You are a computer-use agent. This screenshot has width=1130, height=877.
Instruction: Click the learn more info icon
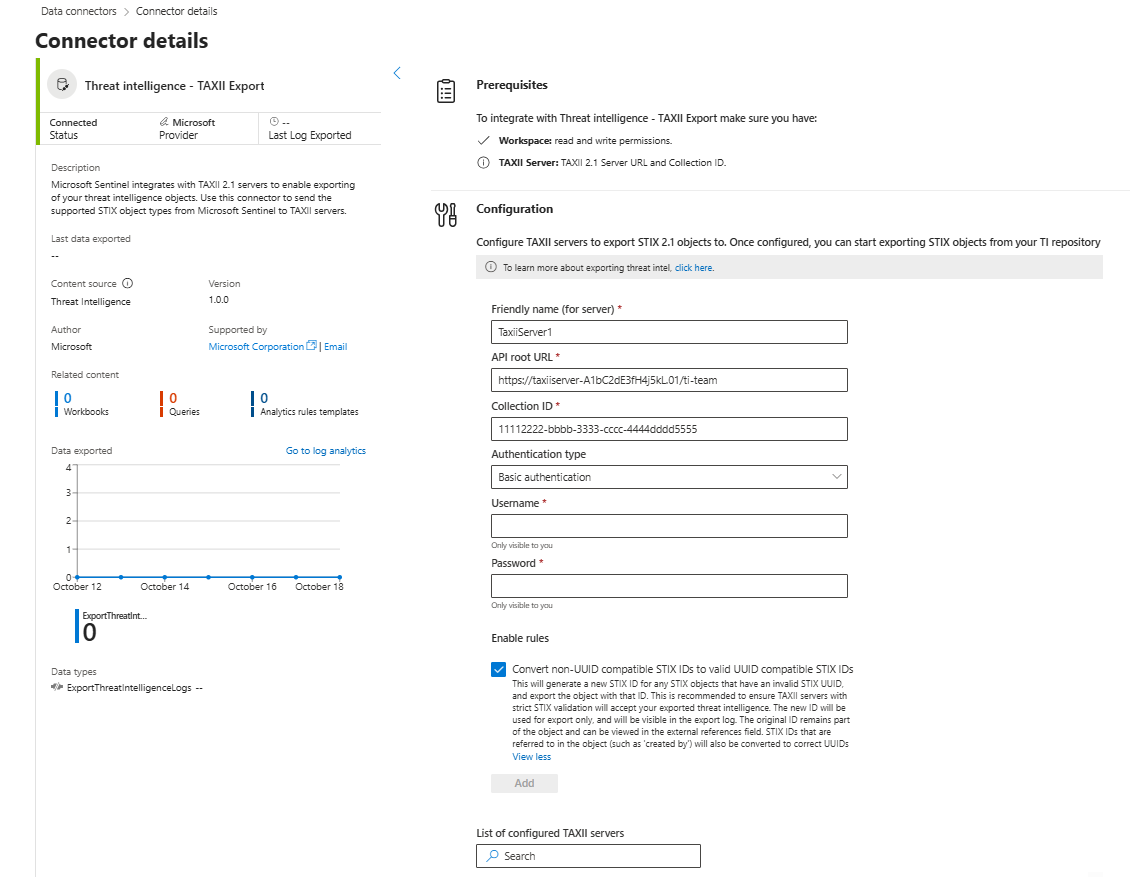click(491, 268)
